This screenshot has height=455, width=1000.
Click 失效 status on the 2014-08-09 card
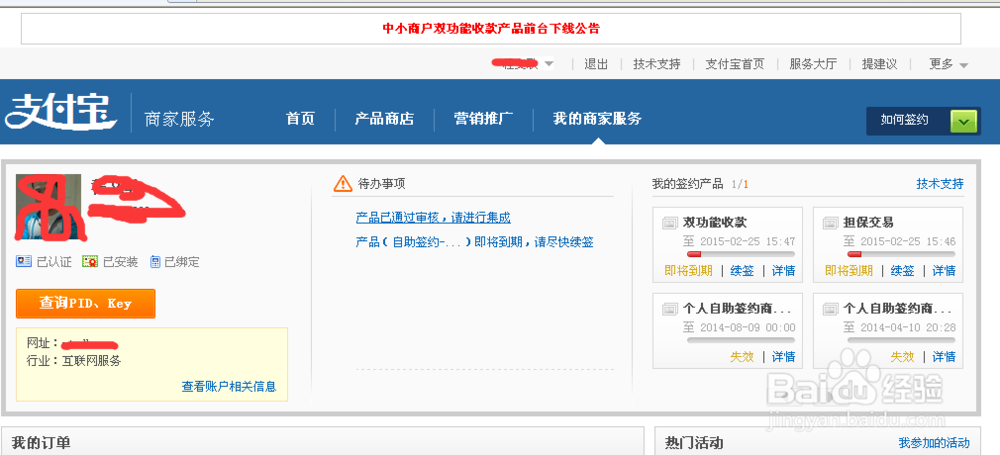[x=742, y=356]
